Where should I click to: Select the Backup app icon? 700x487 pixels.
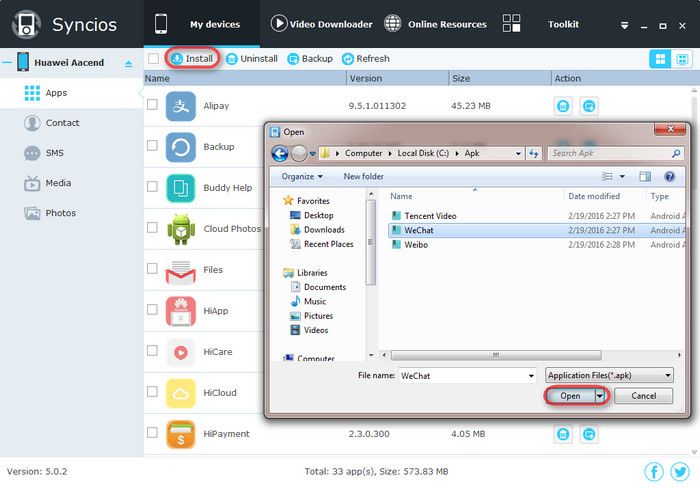click(180, 147)
